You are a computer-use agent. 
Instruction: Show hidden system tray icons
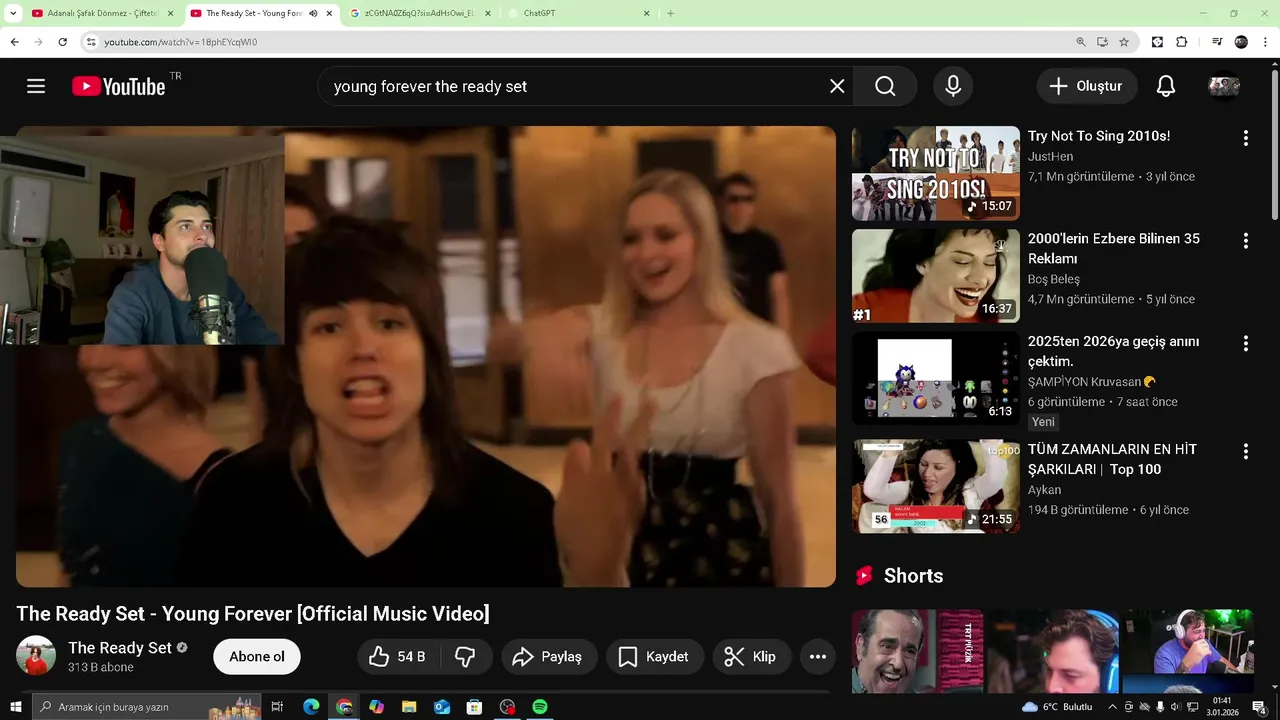coord(1112,707)
